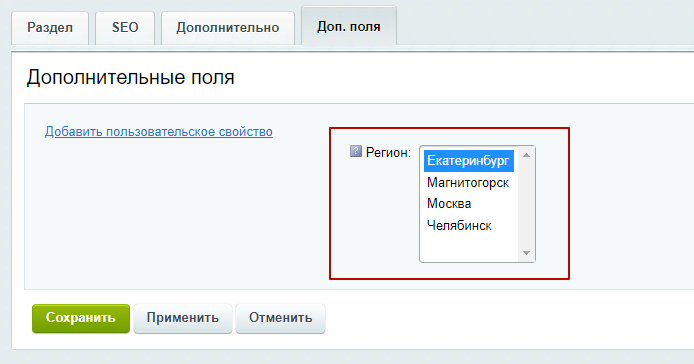Choose Москва in the region list
Image resolution: width=694 pixels, height=364 pixels.
(469, 204)
